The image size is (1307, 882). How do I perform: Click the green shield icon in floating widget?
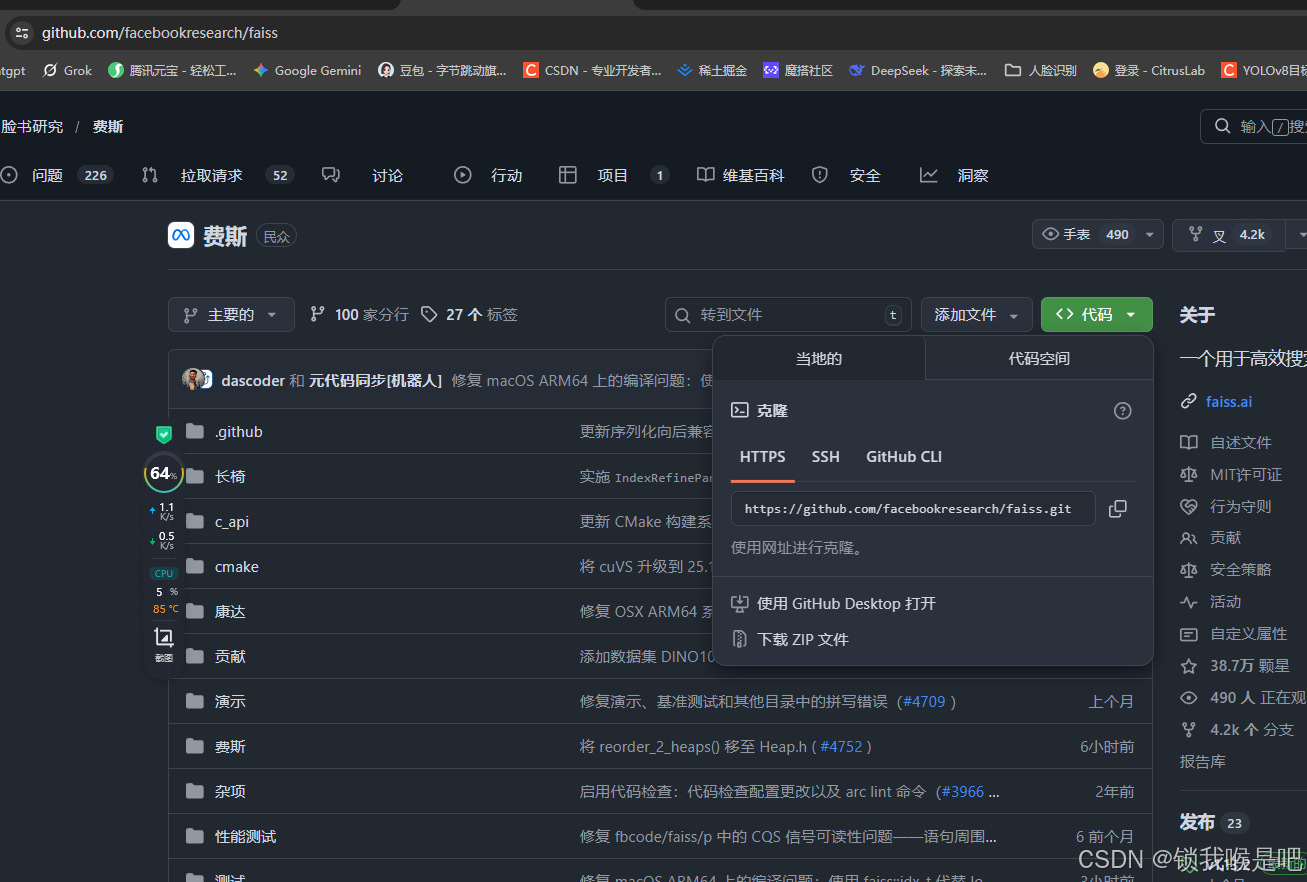(x=164, y=434)
